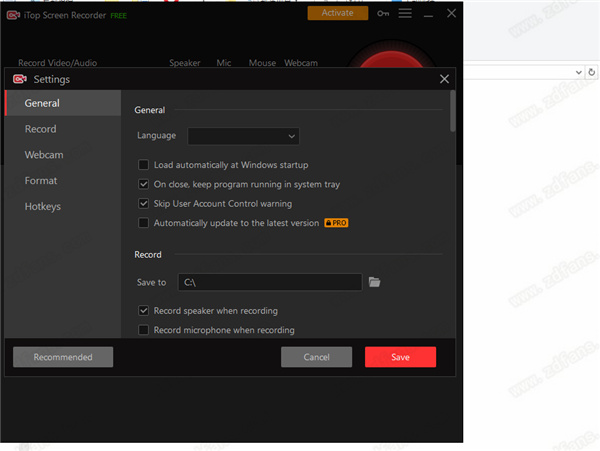This screenshot has width=600, height=451.
Task: Click the Webcam label in main window
Action: coord(301,63)
